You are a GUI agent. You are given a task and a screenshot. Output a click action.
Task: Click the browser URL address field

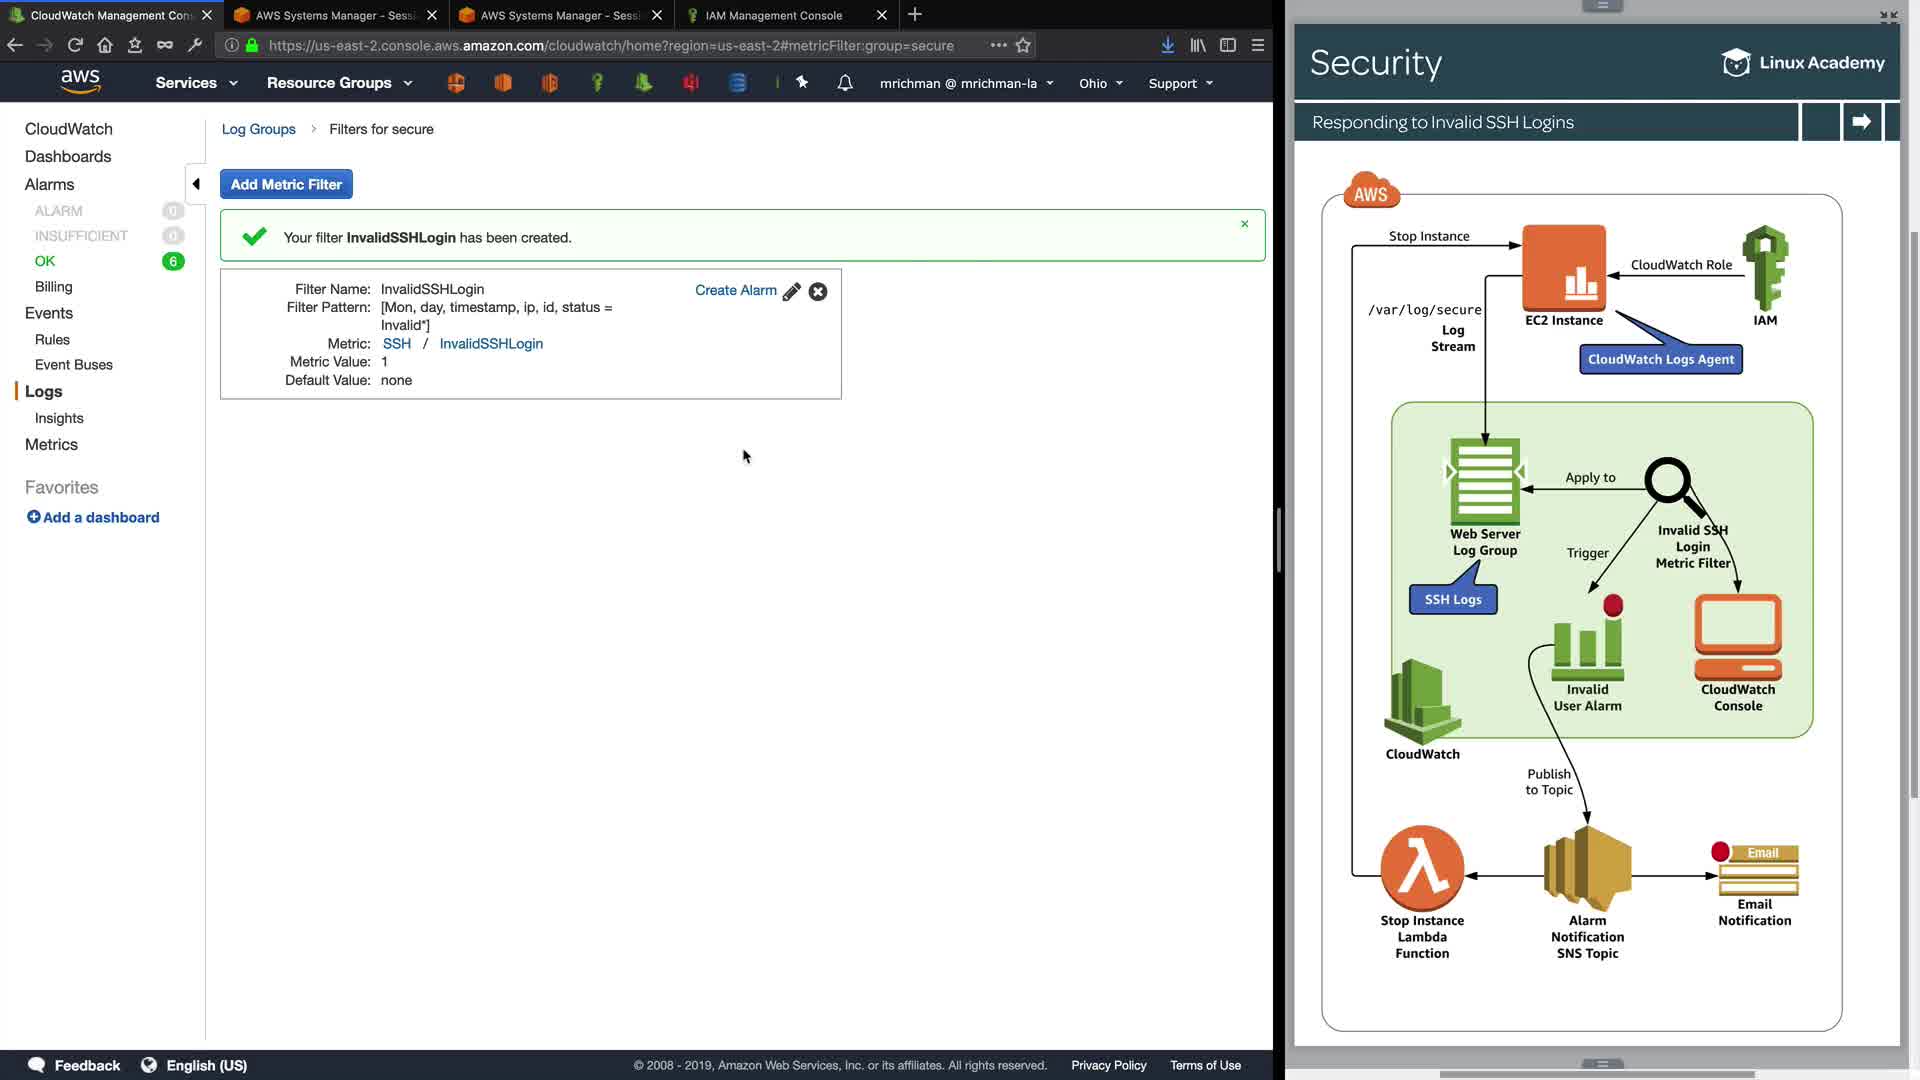(610, 45)
